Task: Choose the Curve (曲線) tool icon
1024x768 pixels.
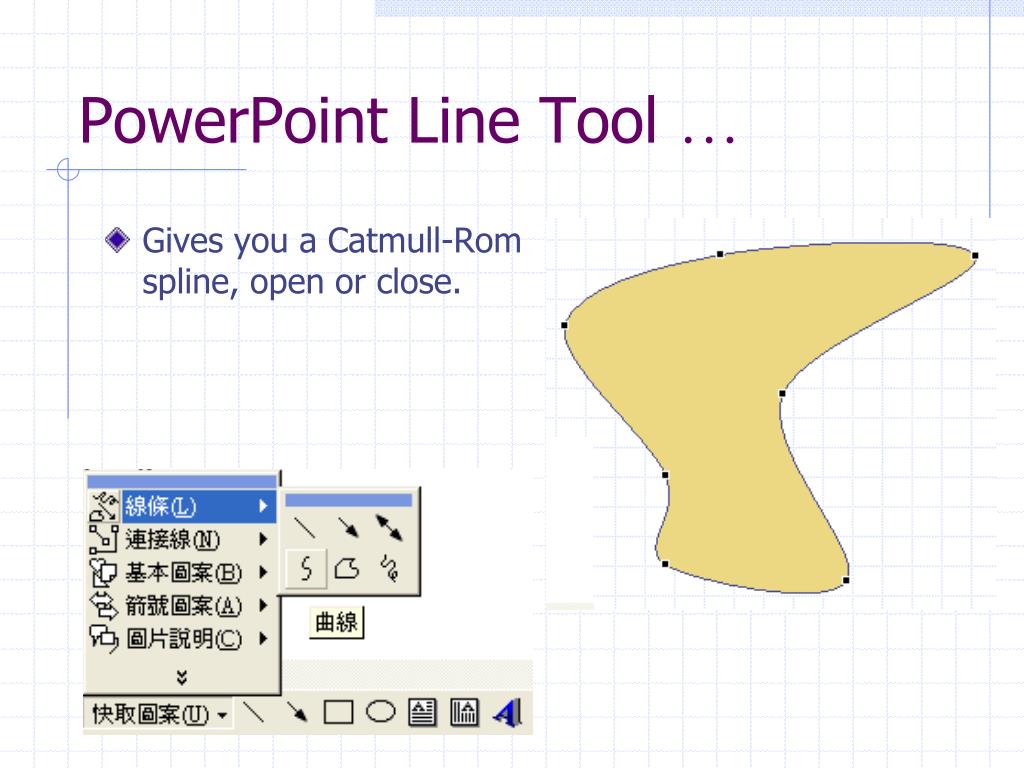Action: 306,568
